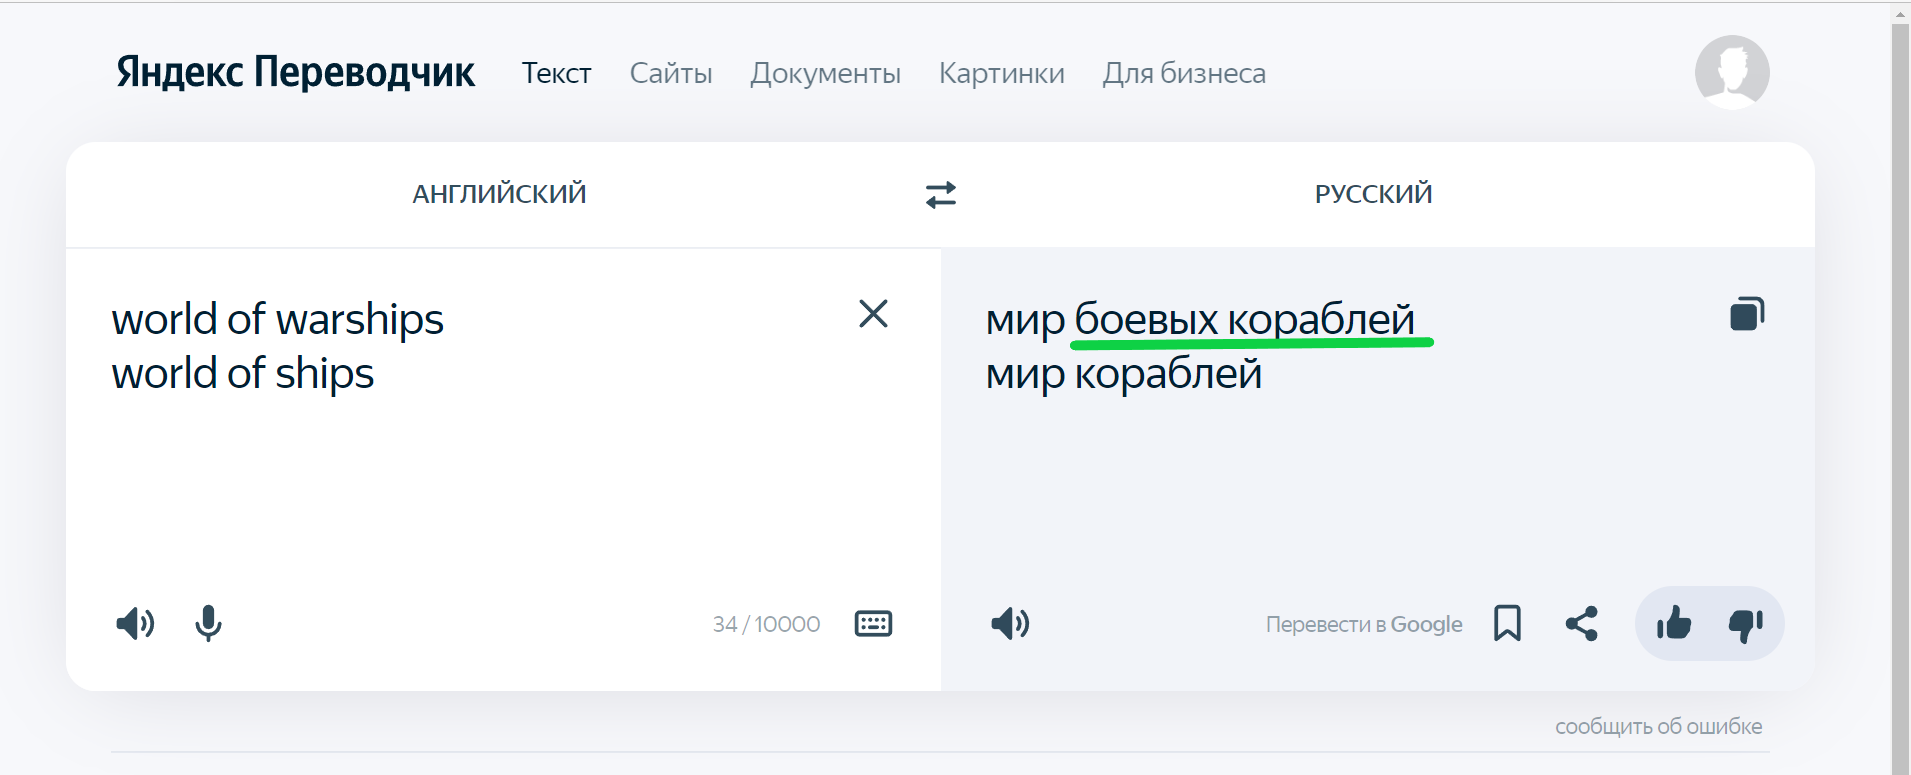Open user profile avatar
The image size is (1911, 775).
point(1732,72)
